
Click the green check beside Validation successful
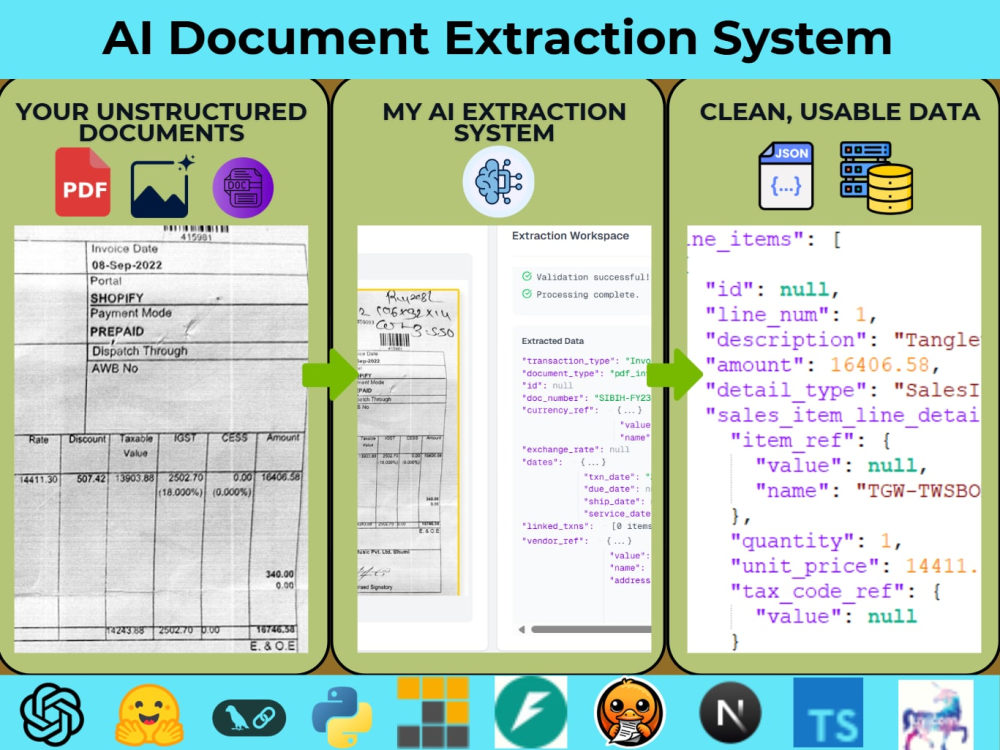pos(527,276)
